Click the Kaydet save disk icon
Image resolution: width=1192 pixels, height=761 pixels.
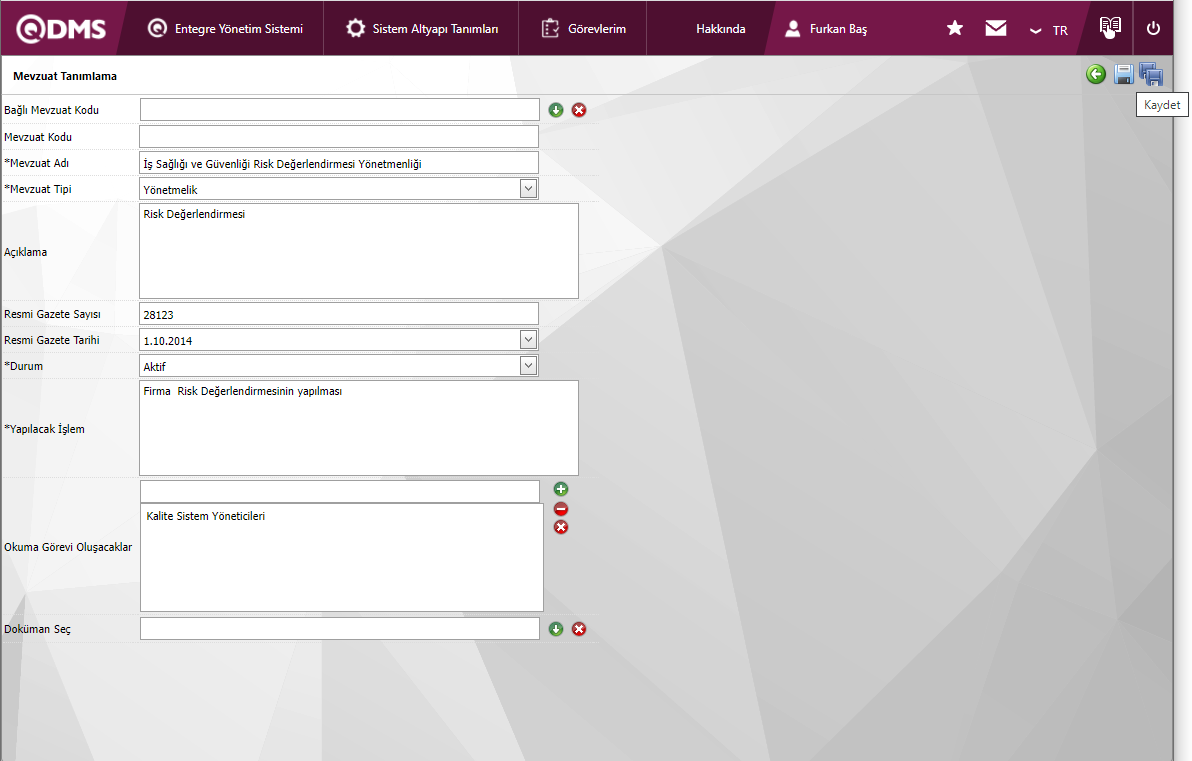coord(1124,74)
